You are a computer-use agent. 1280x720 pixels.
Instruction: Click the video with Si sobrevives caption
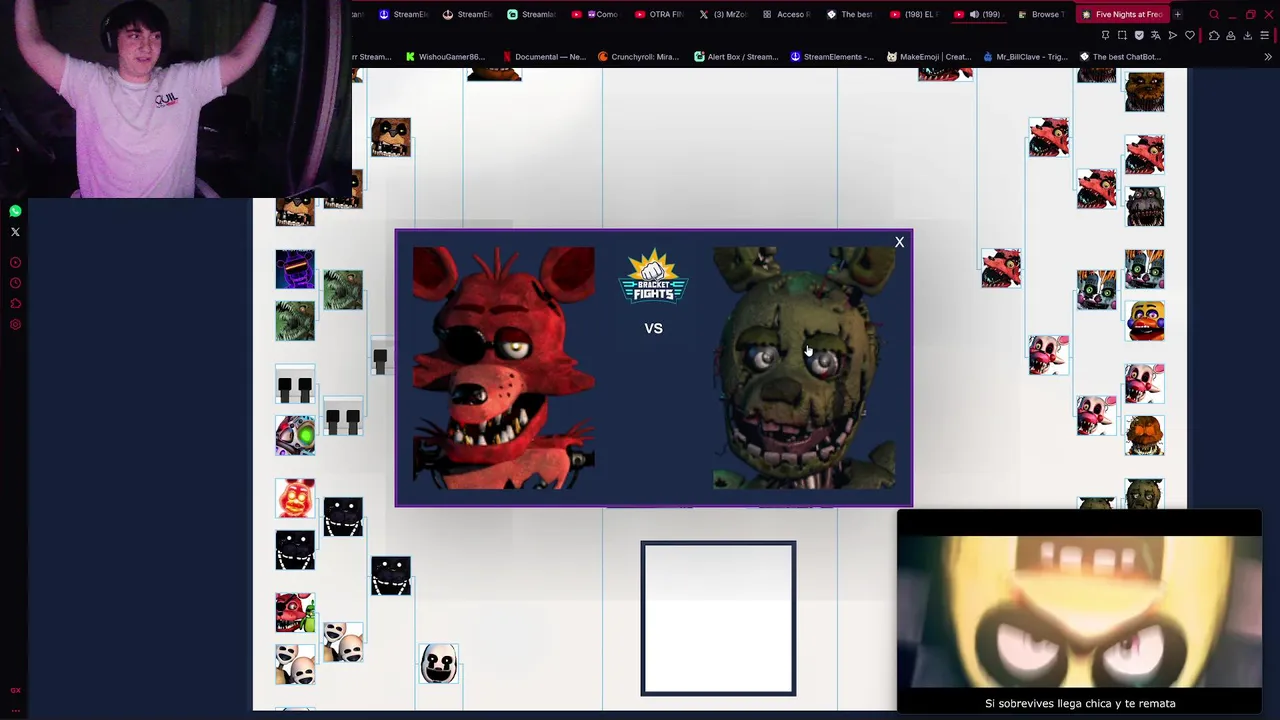point(1080,612)
